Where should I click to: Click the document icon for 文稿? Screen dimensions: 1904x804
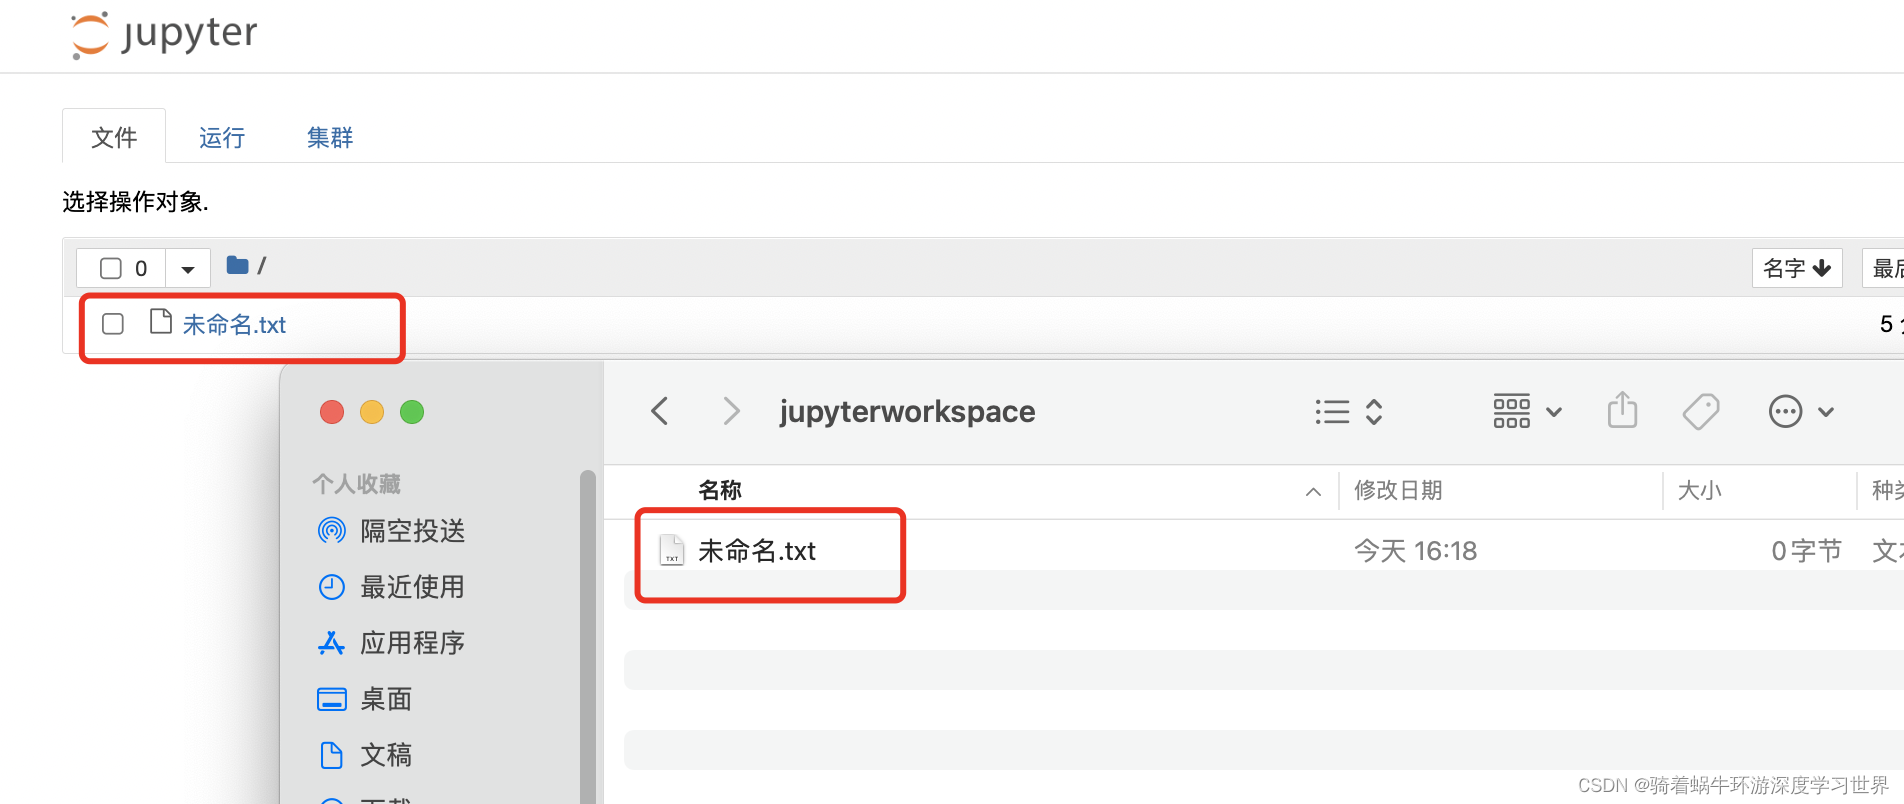point(331,755)
